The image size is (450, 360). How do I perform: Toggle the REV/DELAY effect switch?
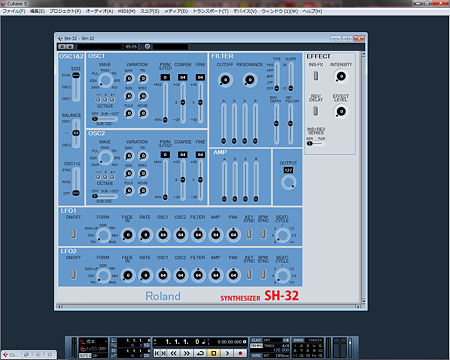coord(316,111)
